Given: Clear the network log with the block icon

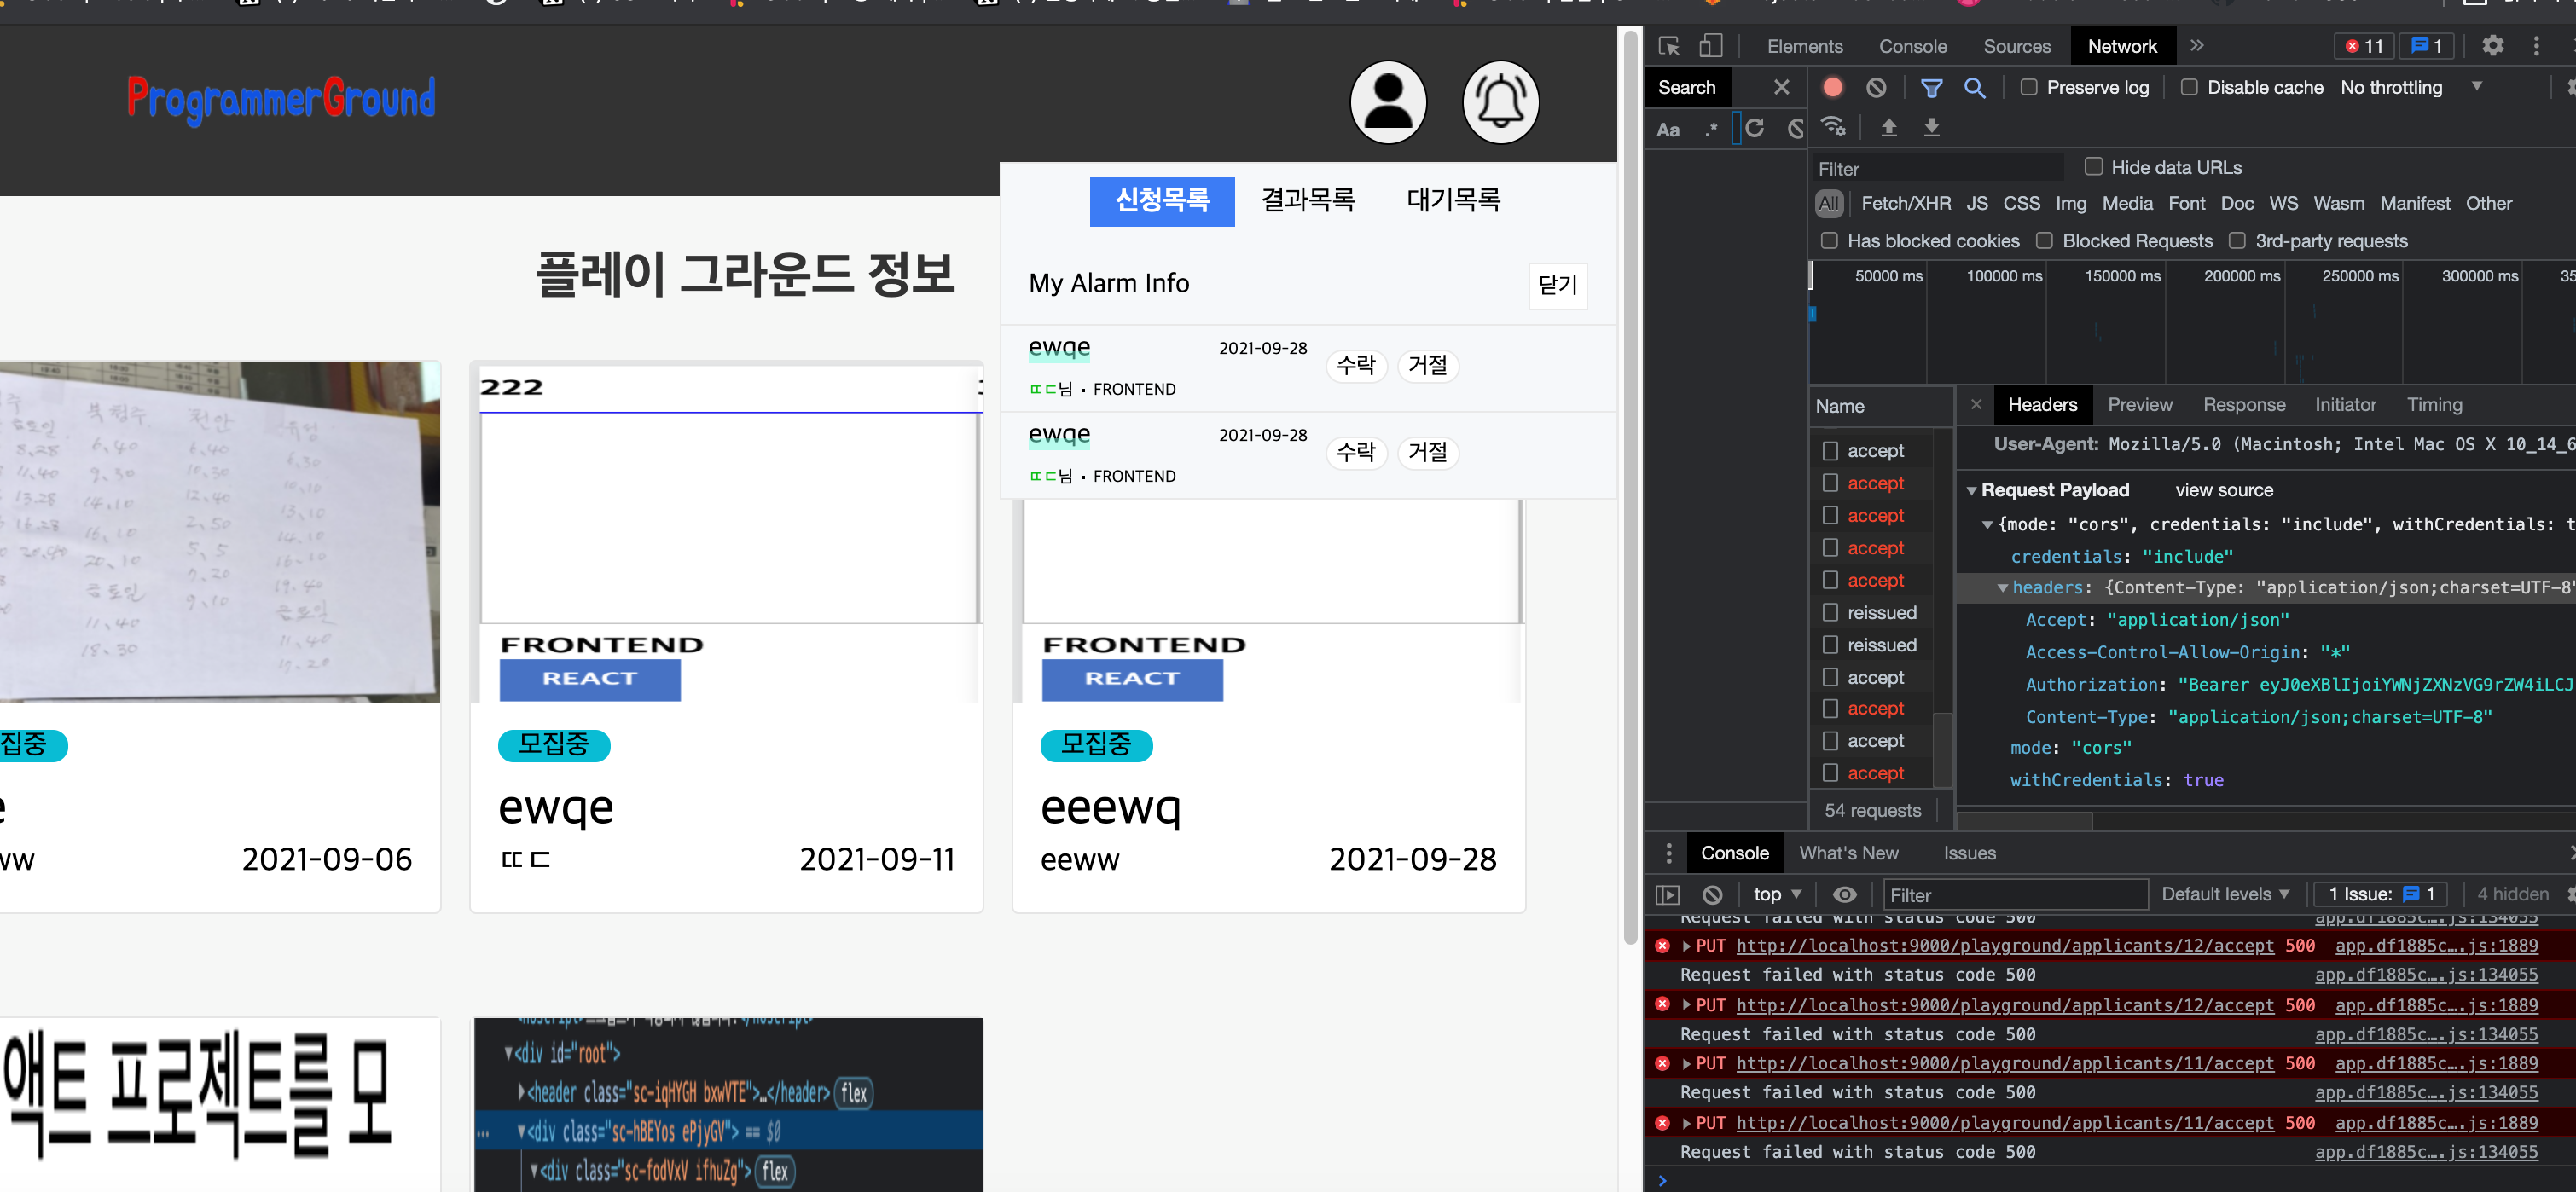Looking at the screenshot, I should click(1876, 87).
